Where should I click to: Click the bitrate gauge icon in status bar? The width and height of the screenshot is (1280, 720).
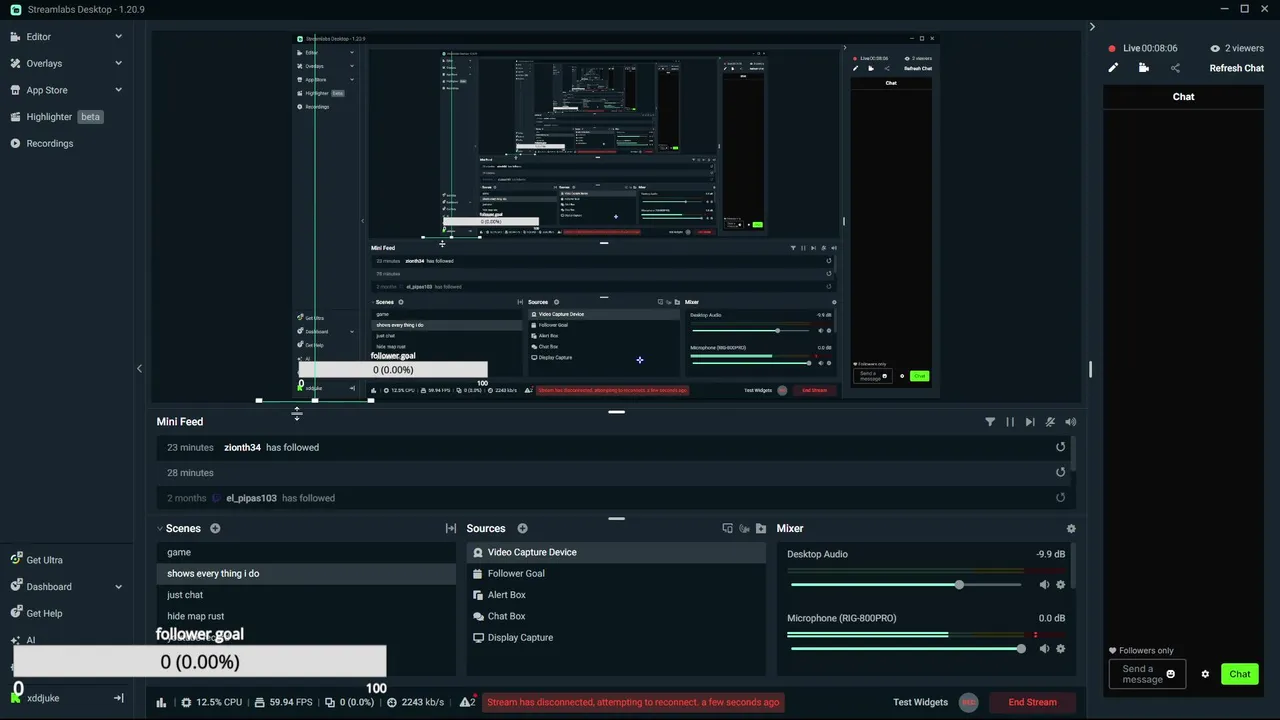point(392,702)
